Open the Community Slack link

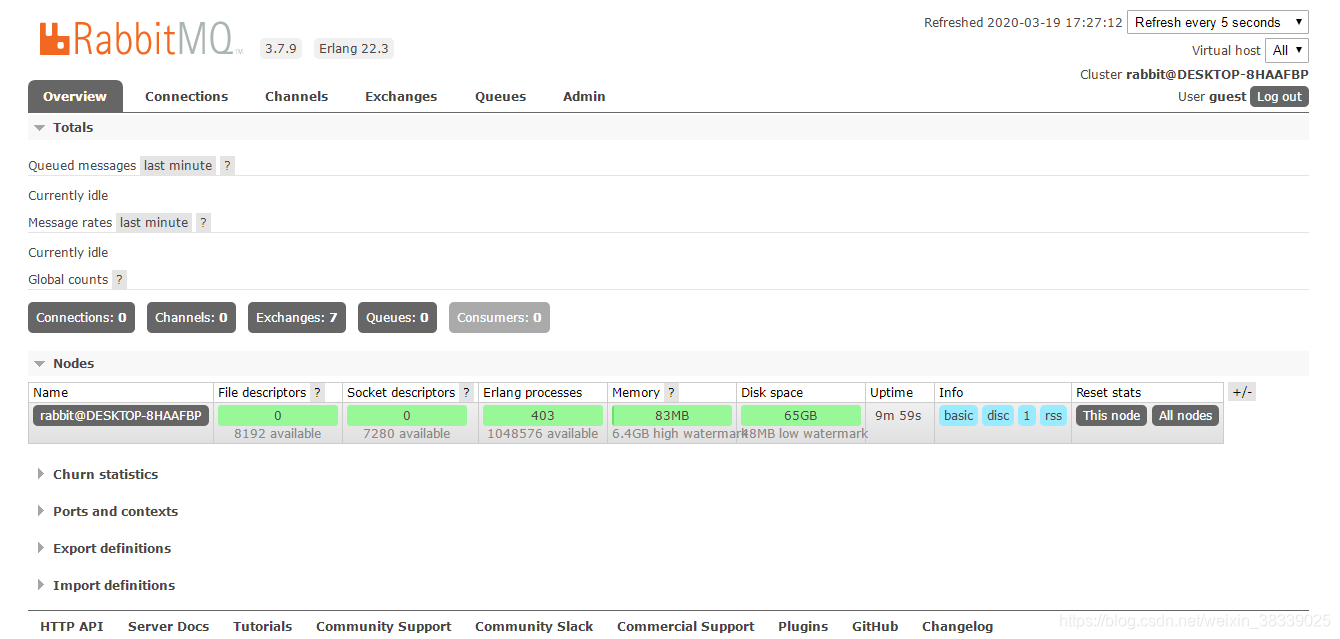534,627
